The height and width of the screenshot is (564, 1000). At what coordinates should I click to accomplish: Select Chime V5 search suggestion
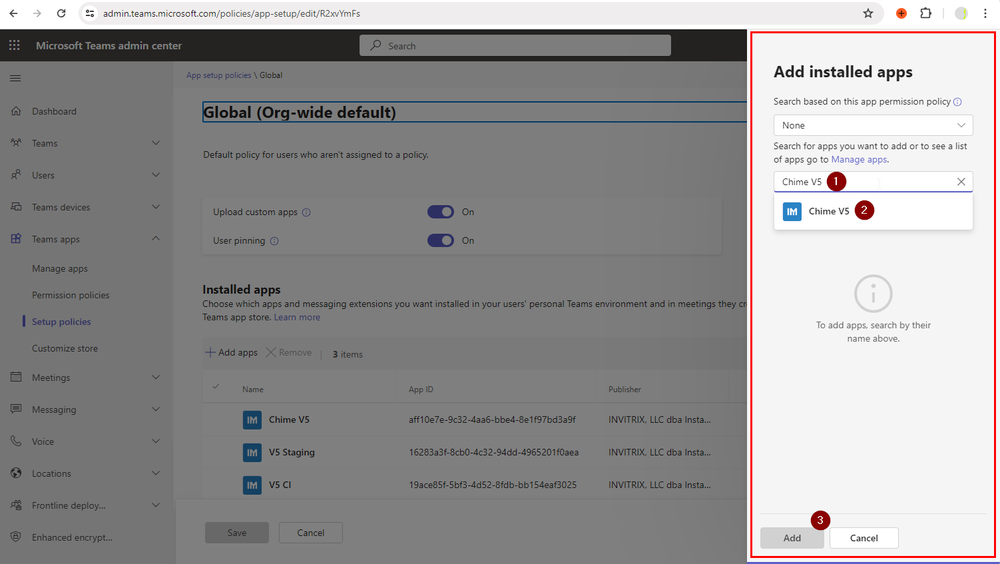[873, 211]
